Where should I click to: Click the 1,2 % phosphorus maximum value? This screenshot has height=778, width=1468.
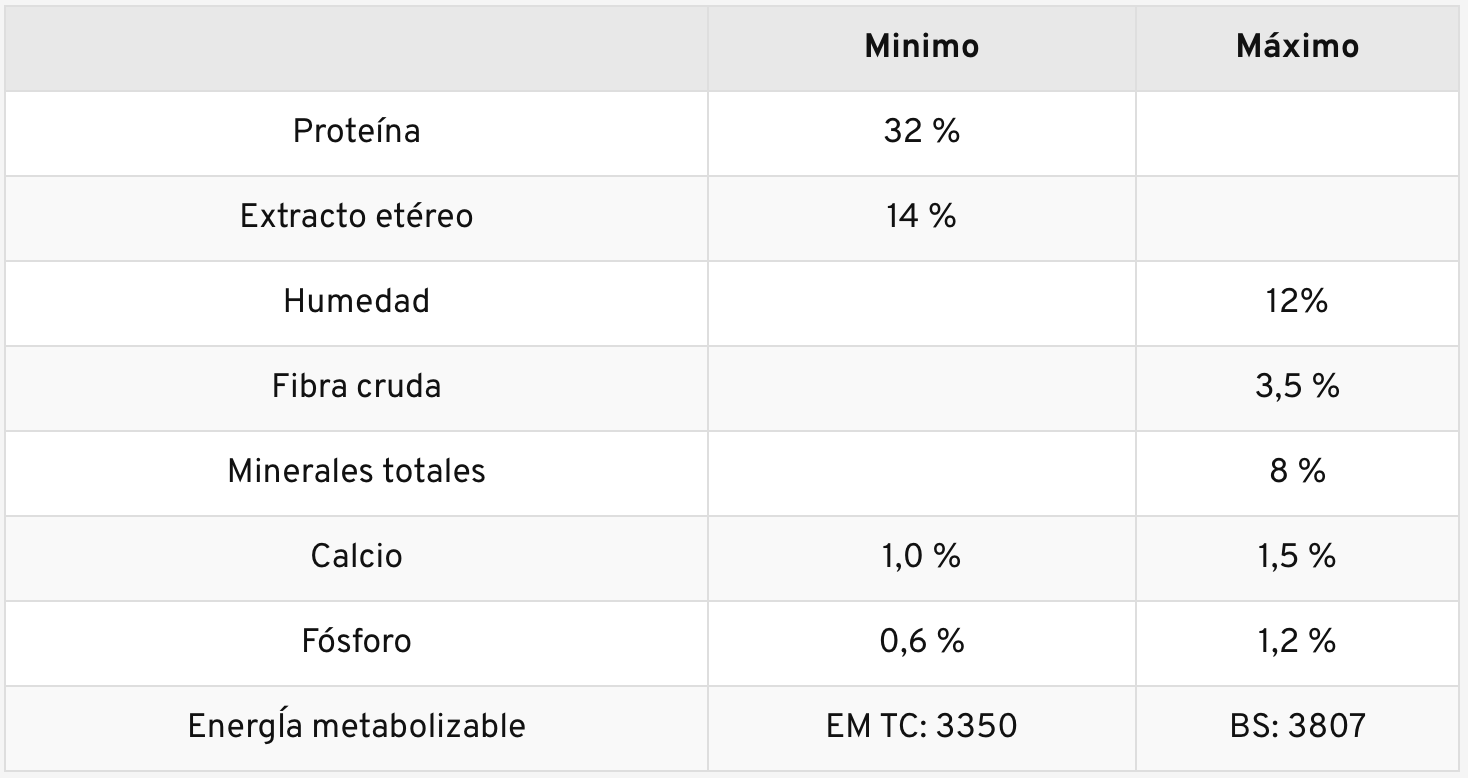[x=1297, y=641]
